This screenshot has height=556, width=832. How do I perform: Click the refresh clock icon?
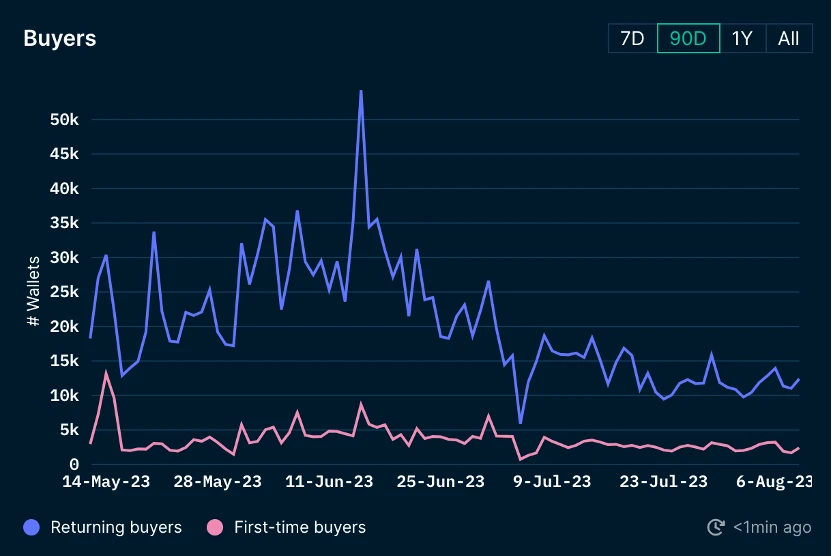(x=715, y=527)
